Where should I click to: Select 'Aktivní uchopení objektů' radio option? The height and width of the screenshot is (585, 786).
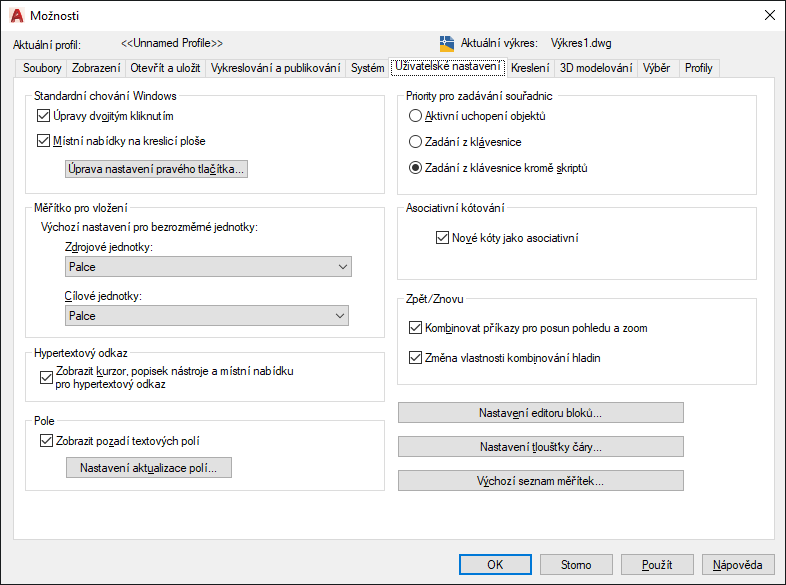[416, 116]
